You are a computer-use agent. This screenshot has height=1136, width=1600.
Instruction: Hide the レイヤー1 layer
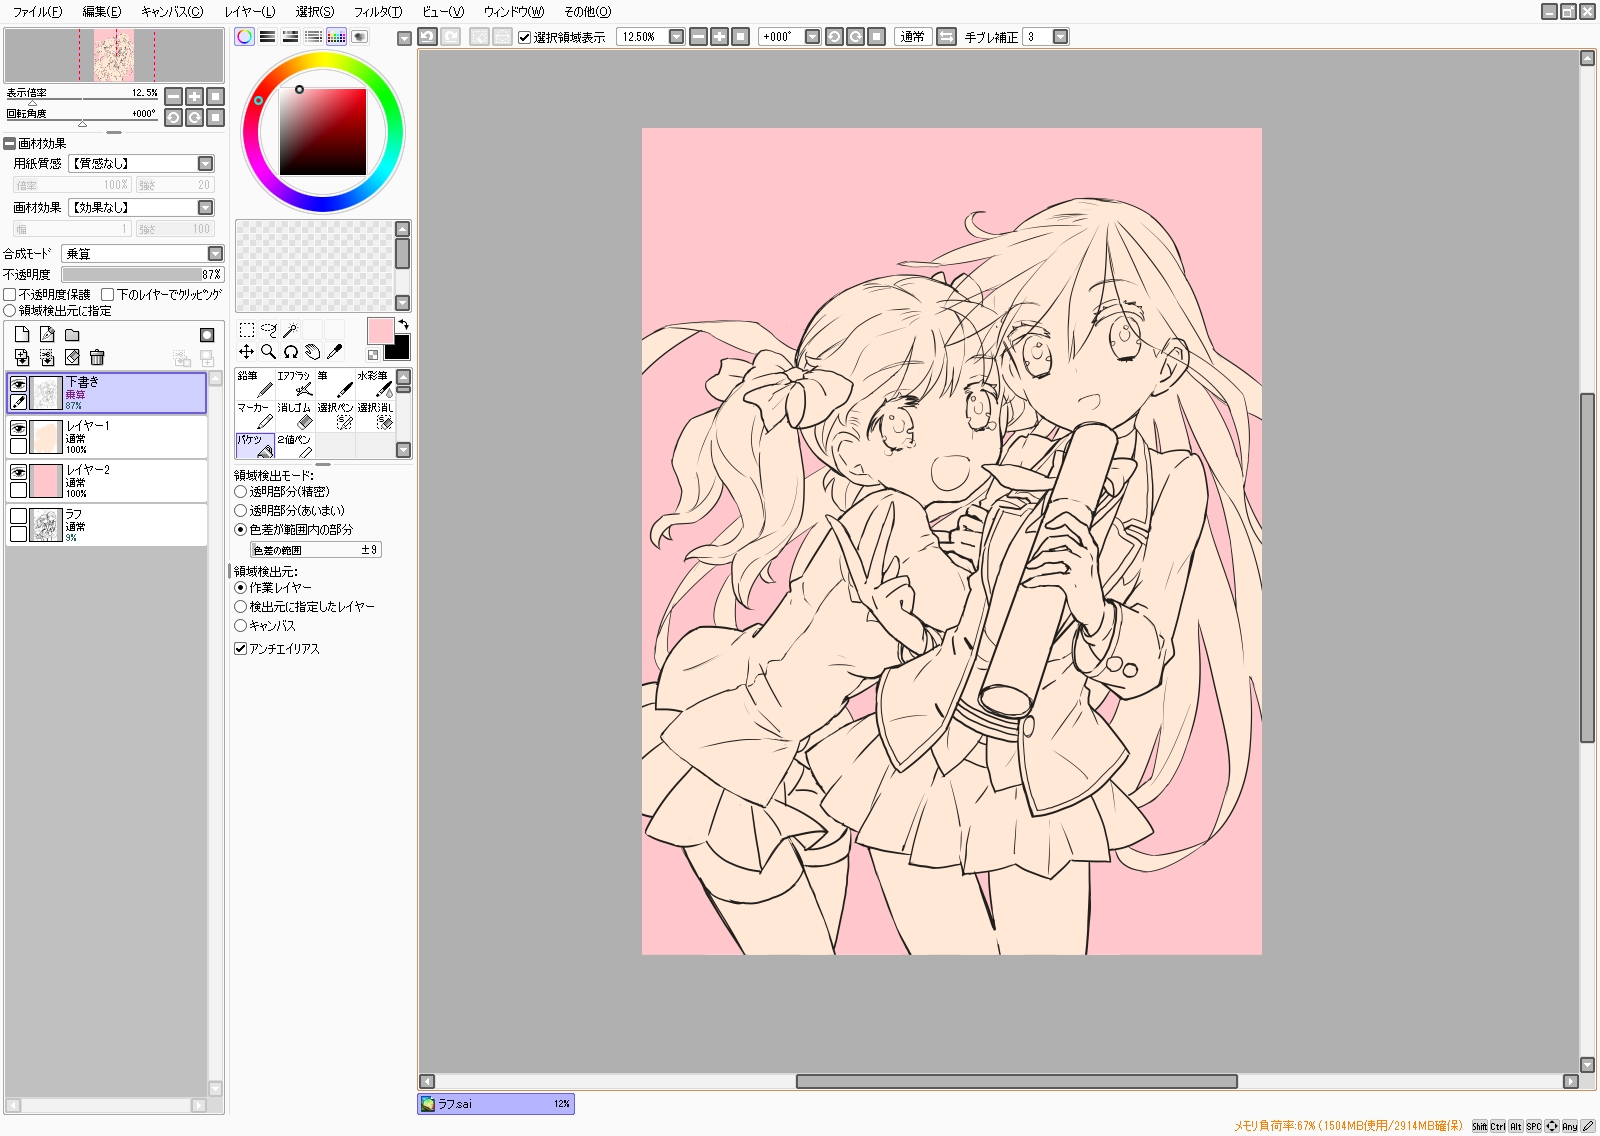pyautogui.click(x=18, y=428)
